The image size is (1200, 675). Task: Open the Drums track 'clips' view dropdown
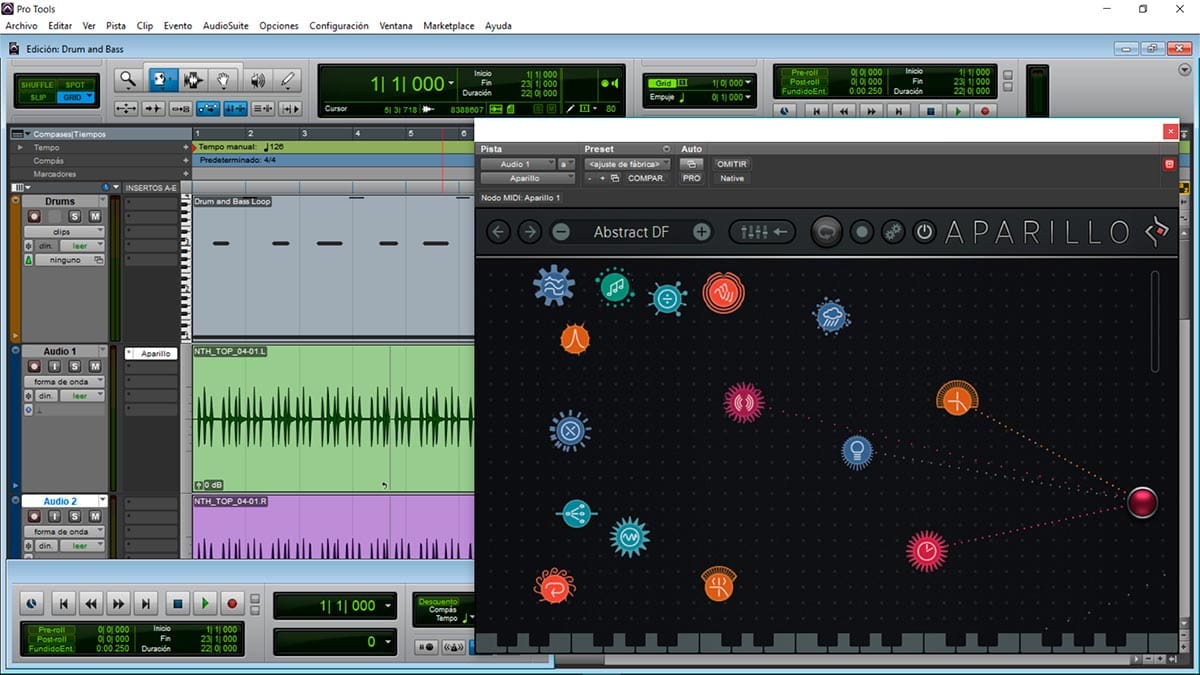62,231
